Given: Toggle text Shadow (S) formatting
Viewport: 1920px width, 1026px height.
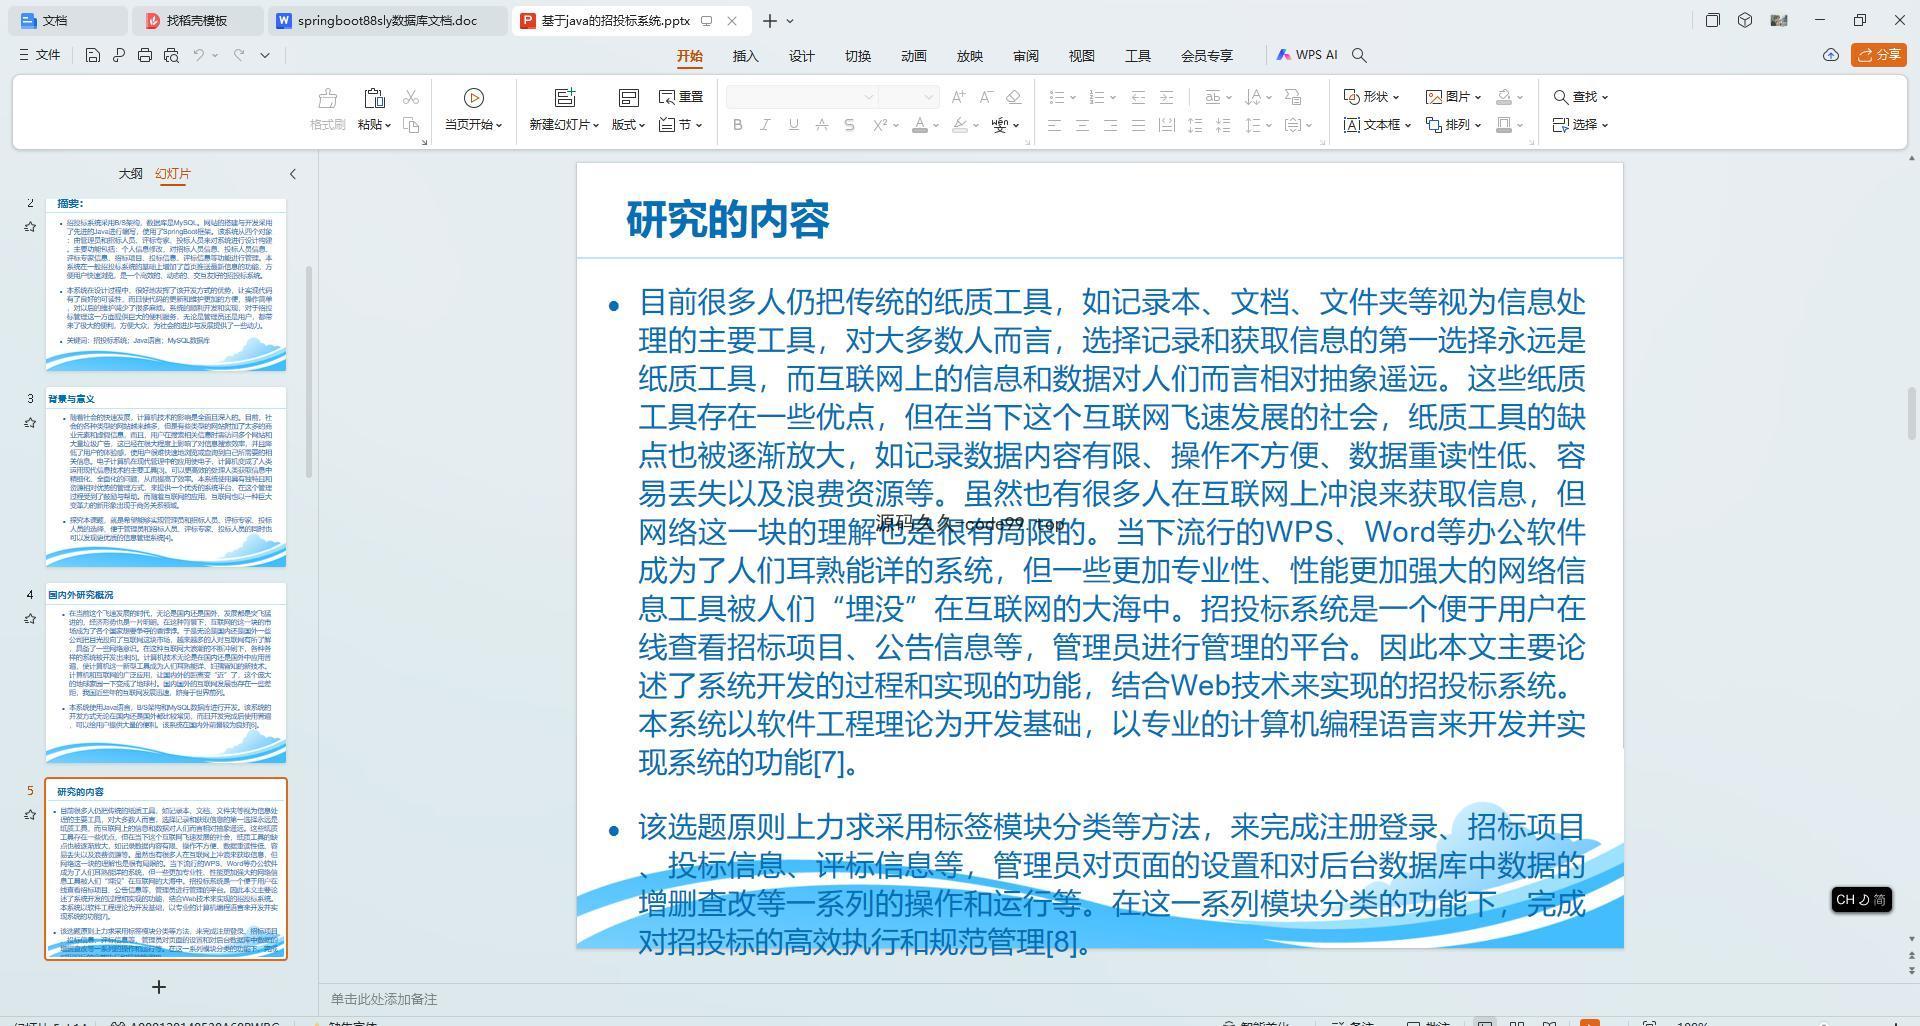Looking at the screenshot, I should point(850,125).
